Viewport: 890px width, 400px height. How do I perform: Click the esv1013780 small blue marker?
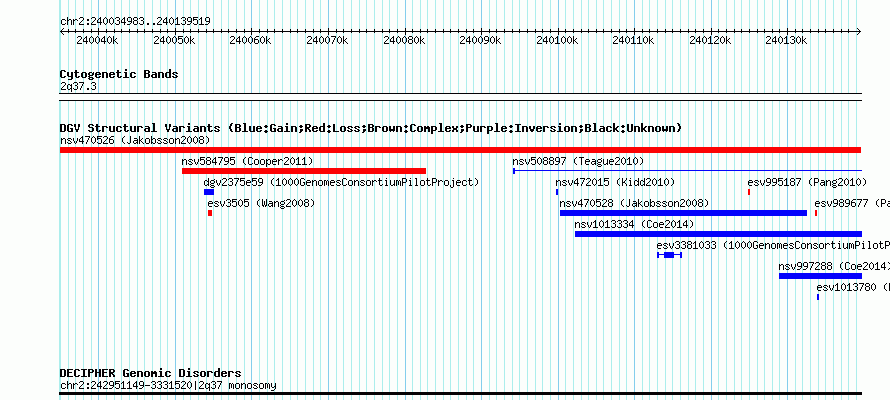818,297
